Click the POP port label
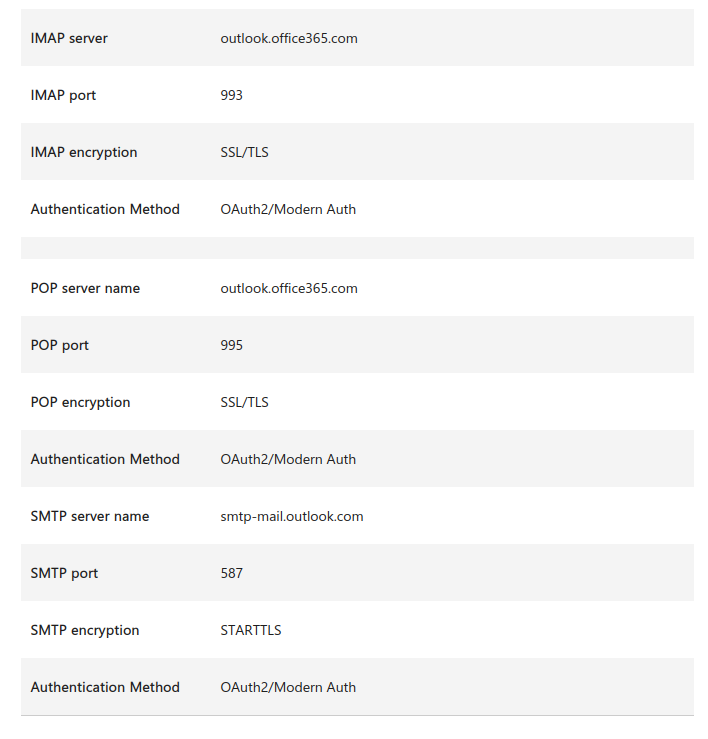This screenshot has width=708, height=739. click(60, 345)
